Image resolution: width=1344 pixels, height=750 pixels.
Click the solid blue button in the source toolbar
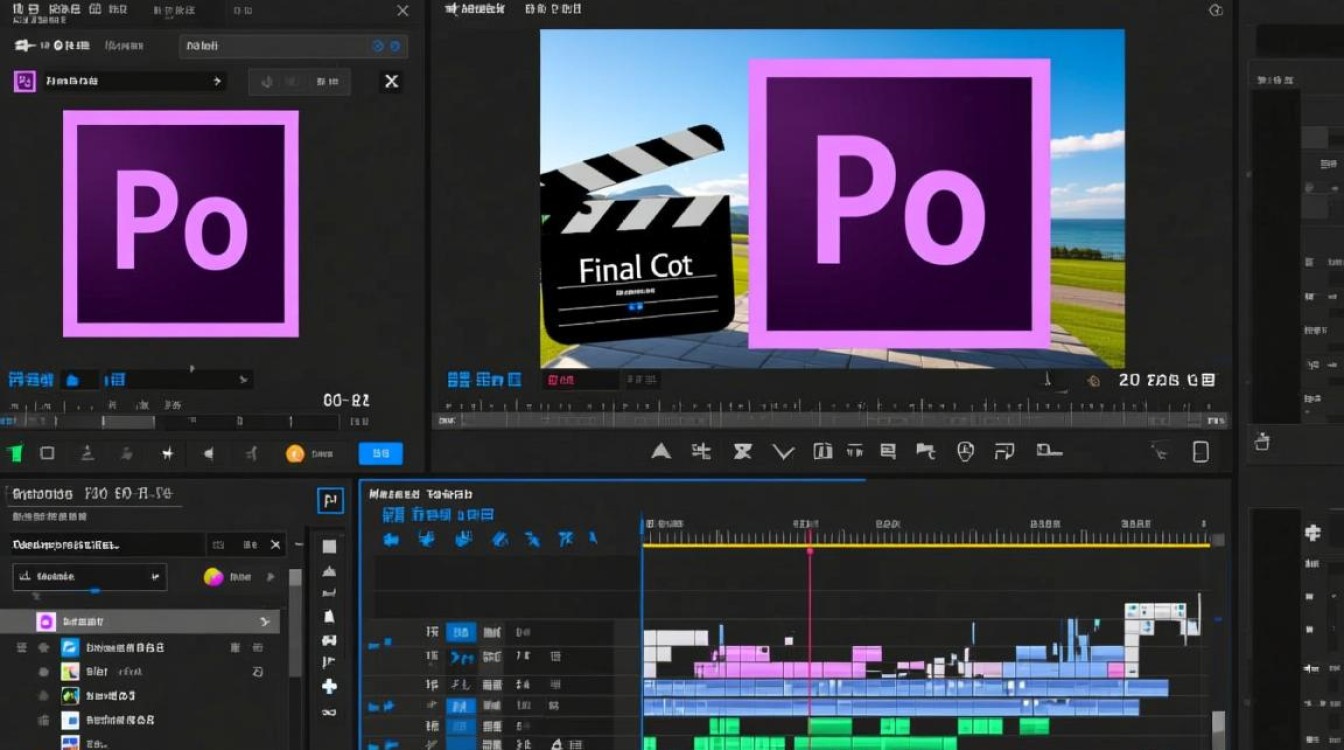[380, 454]
